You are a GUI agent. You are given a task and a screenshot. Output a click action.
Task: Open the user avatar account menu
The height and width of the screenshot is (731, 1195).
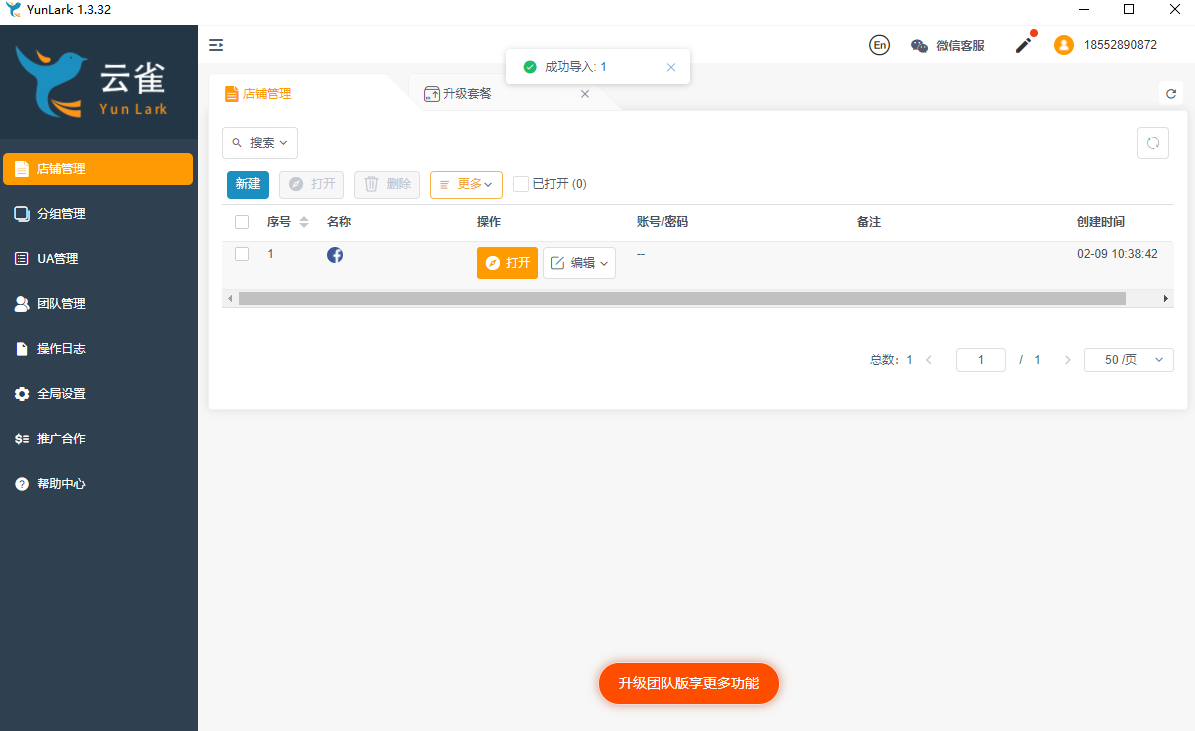pyautogui.click(x=1064, y=45)
